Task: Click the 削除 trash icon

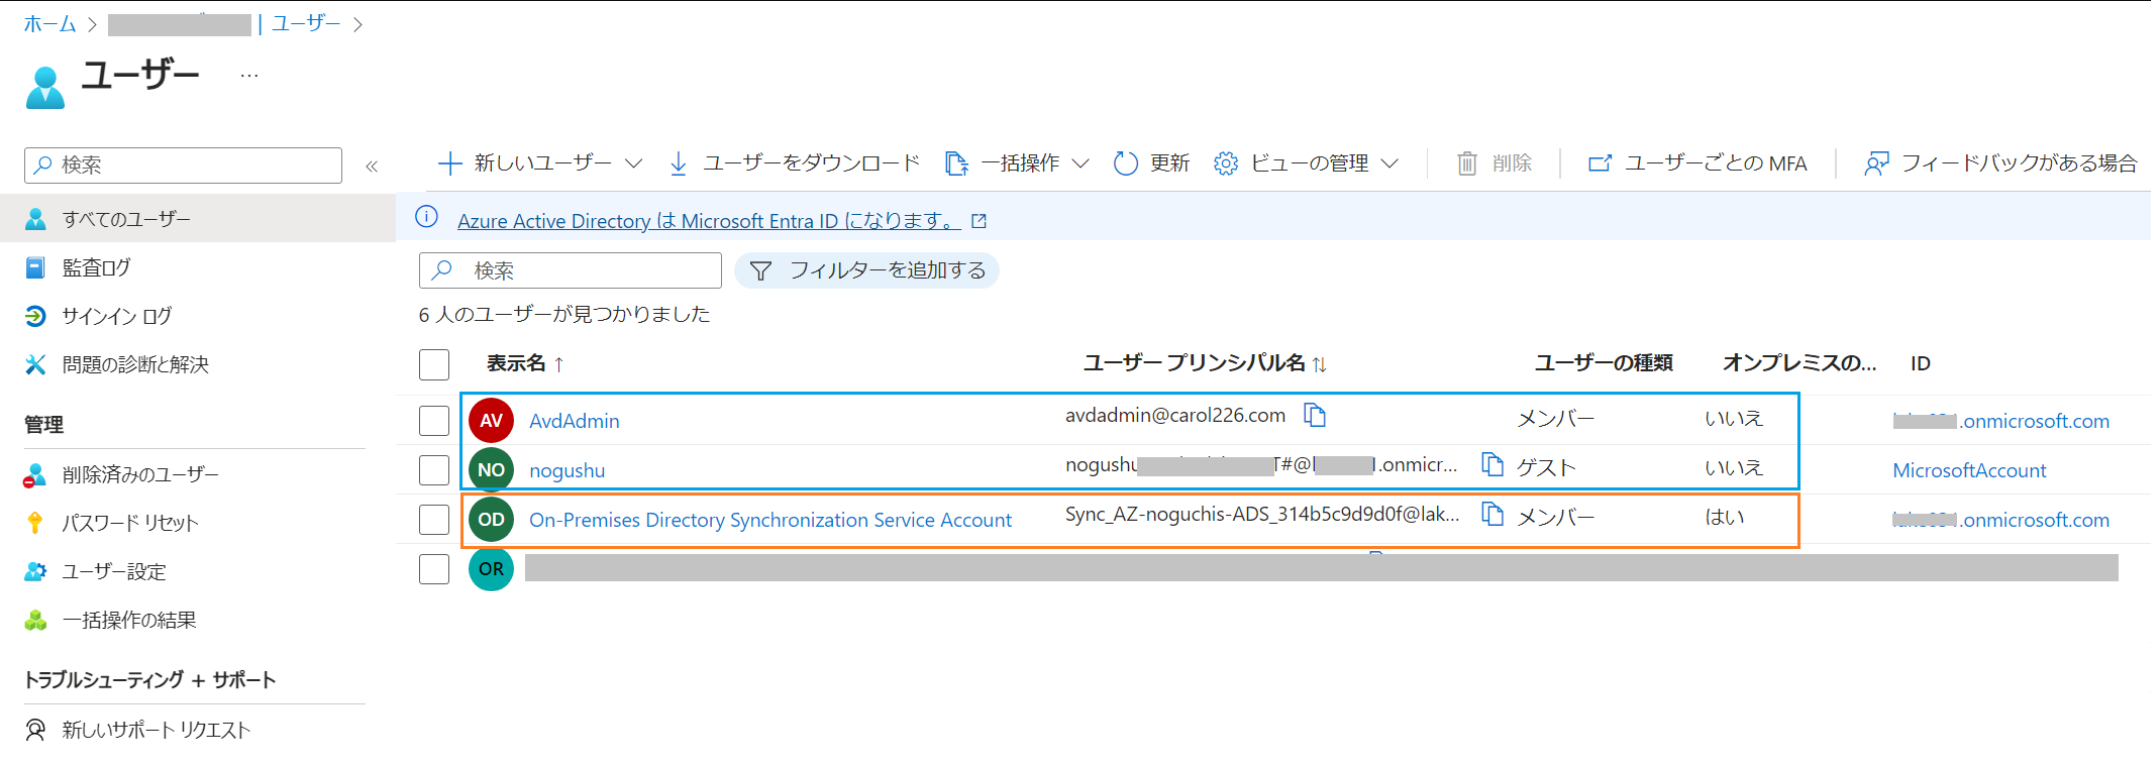Action: 1466,163
